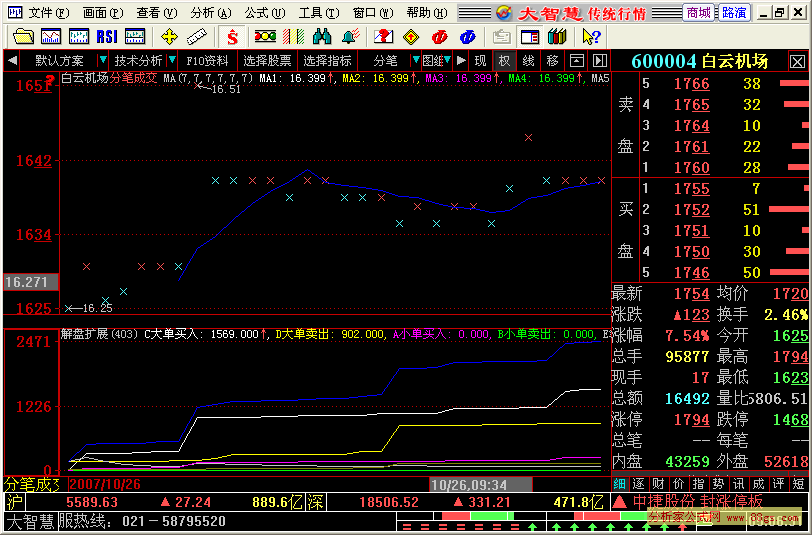Click the window layout panel icon

coord(529,37)
